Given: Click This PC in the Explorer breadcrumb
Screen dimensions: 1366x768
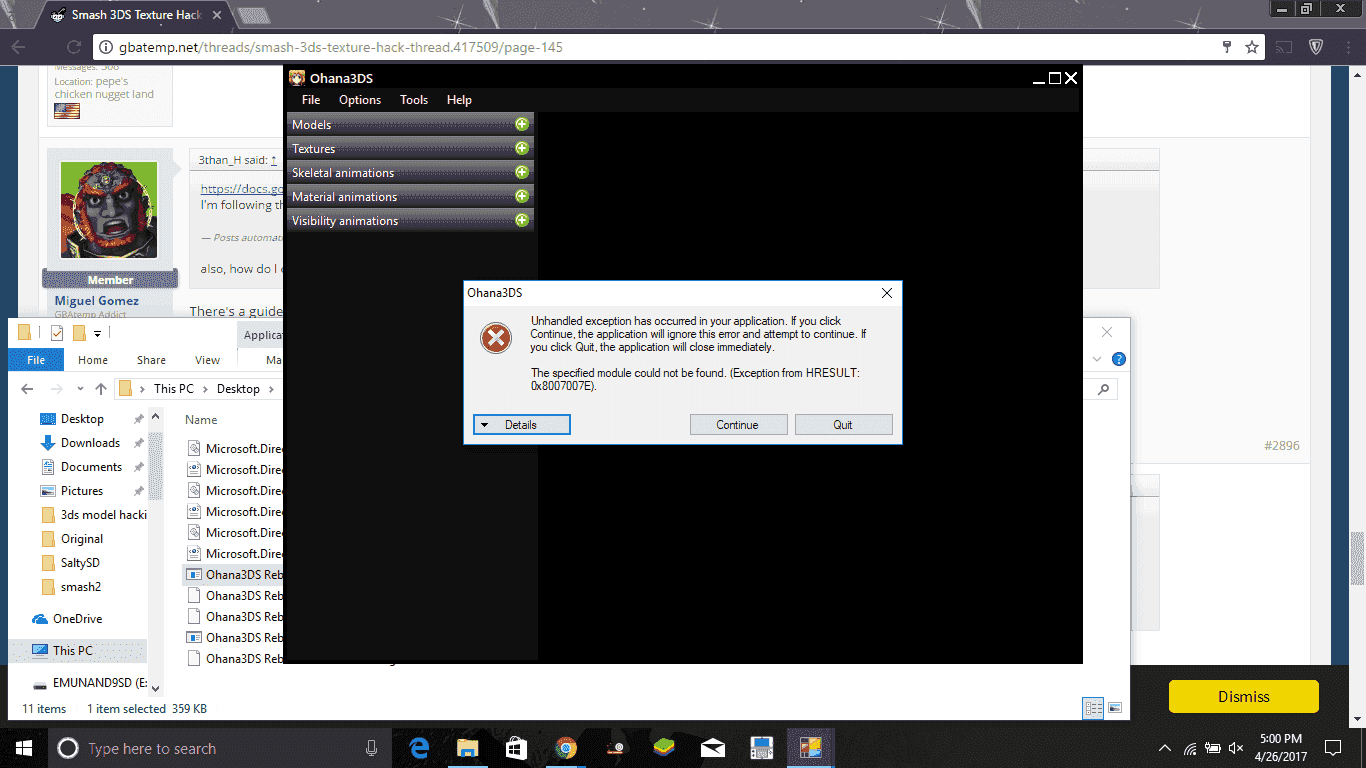Looking at the screenshot, I should pos(174,389).
